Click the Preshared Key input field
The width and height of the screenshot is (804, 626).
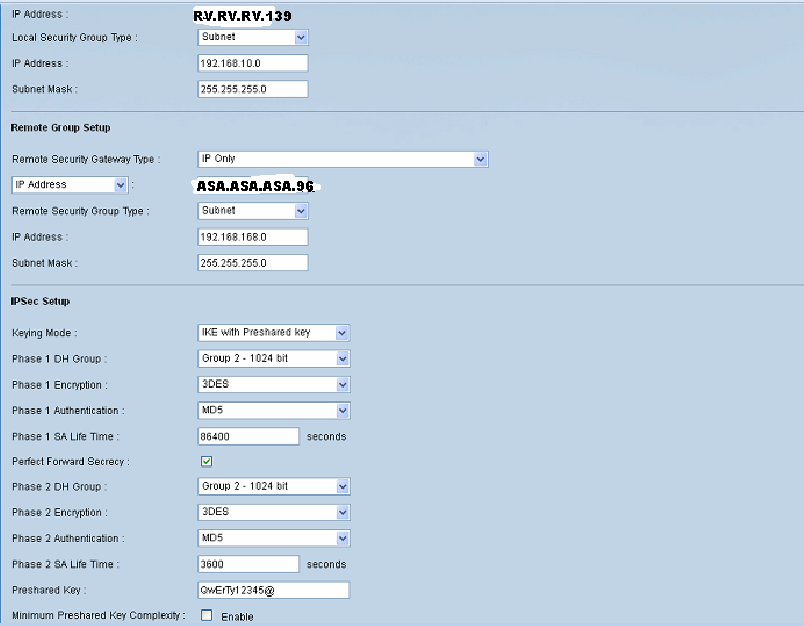tap(274, 590)
